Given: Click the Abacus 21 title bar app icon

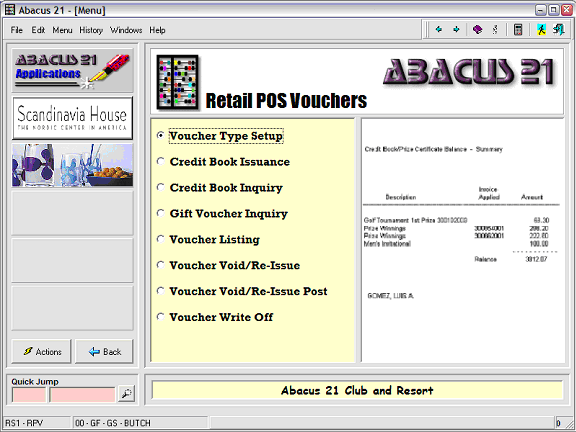Looking at the screenshot, I should [10, 10].
